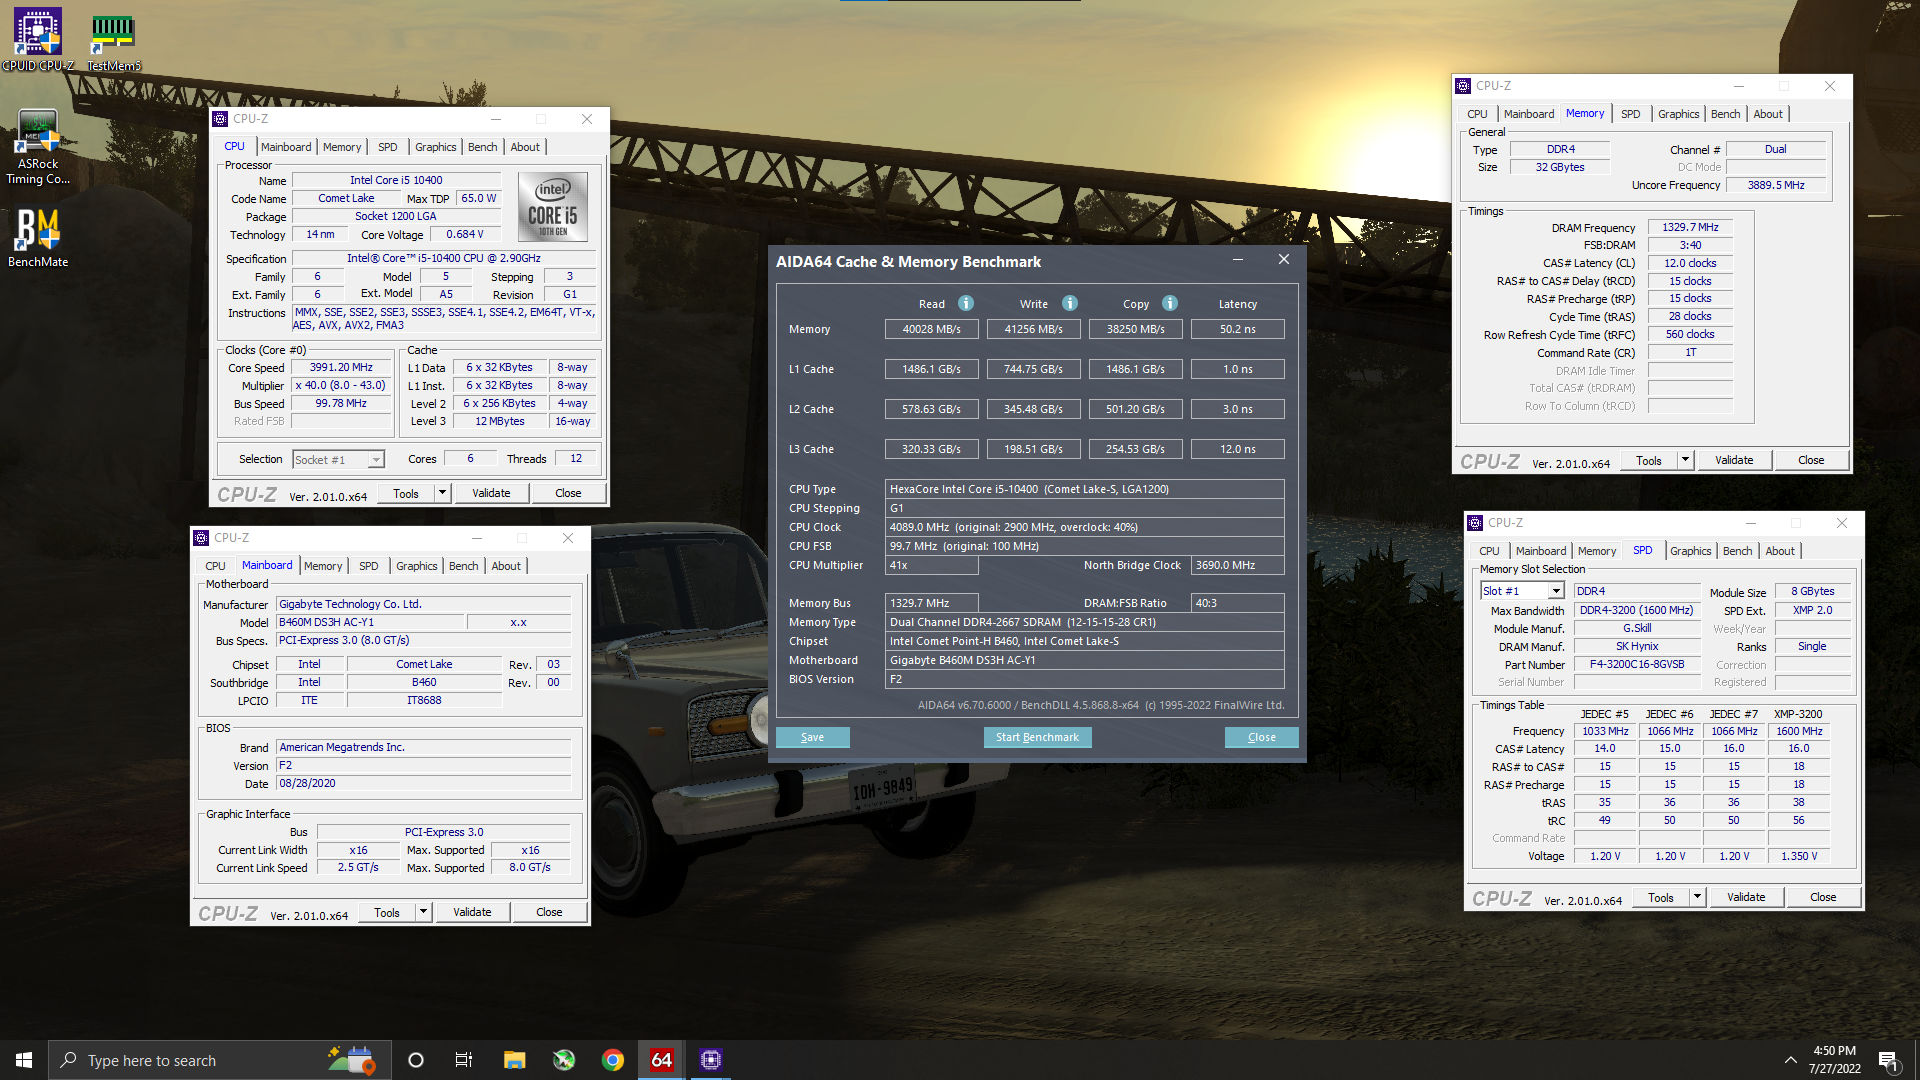Click the Memory Latency 50.2 ns field
Screen dimensions: 1920x1080
click(1237, 329)
